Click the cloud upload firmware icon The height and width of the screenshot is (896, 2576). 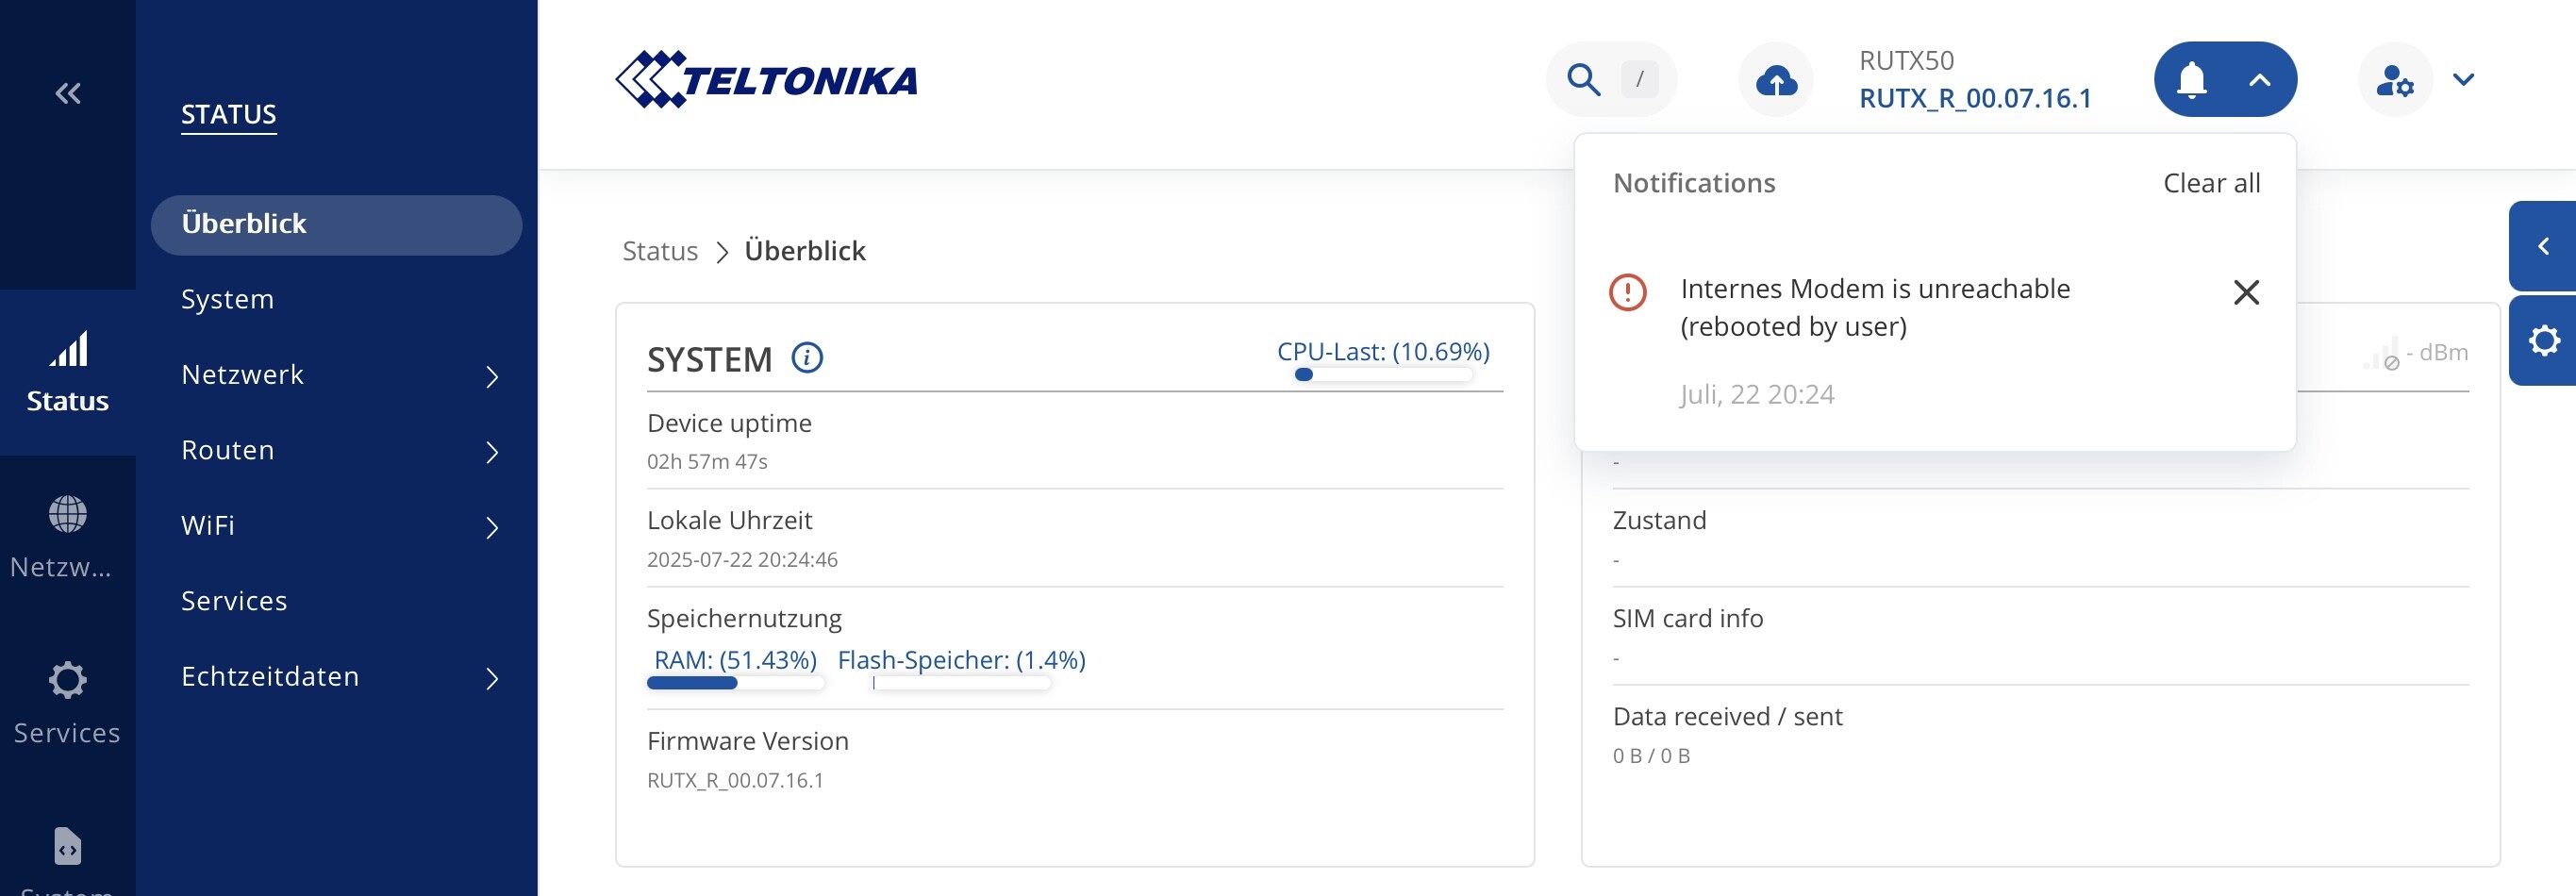point(1776,80)
